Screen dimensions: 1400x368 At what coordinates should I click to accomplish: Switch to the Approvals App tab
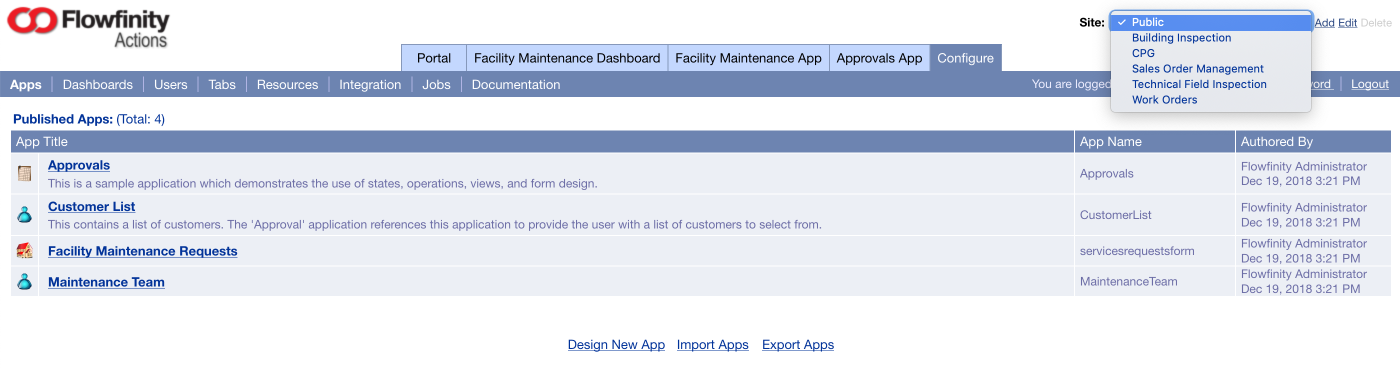(879, 58)
